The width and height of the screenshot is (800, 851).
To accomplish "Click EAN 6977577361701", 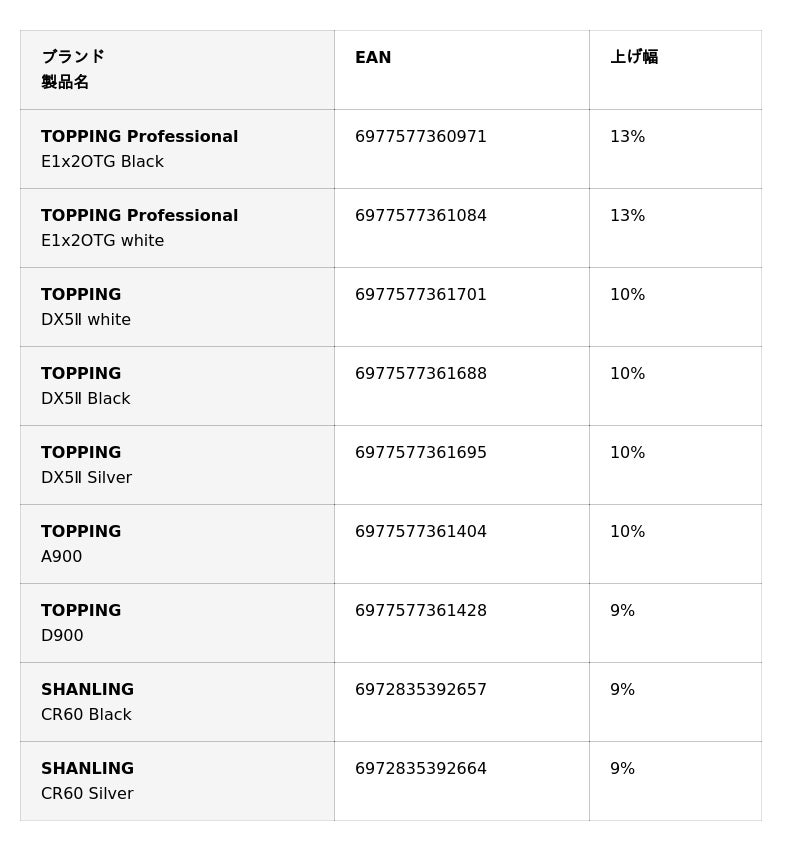I will click(421, 294).
